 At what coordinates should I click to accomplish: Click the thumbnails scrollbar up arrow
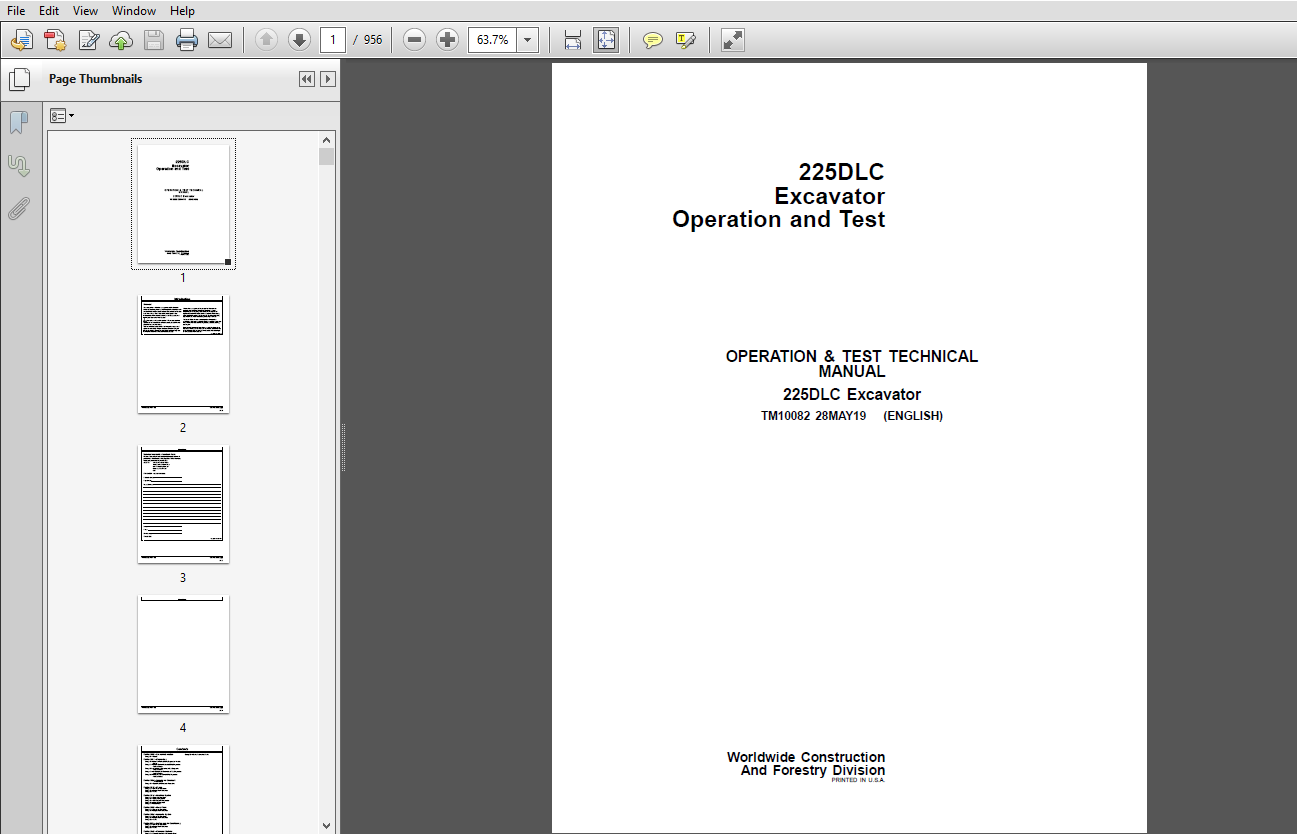click(327, 140)
